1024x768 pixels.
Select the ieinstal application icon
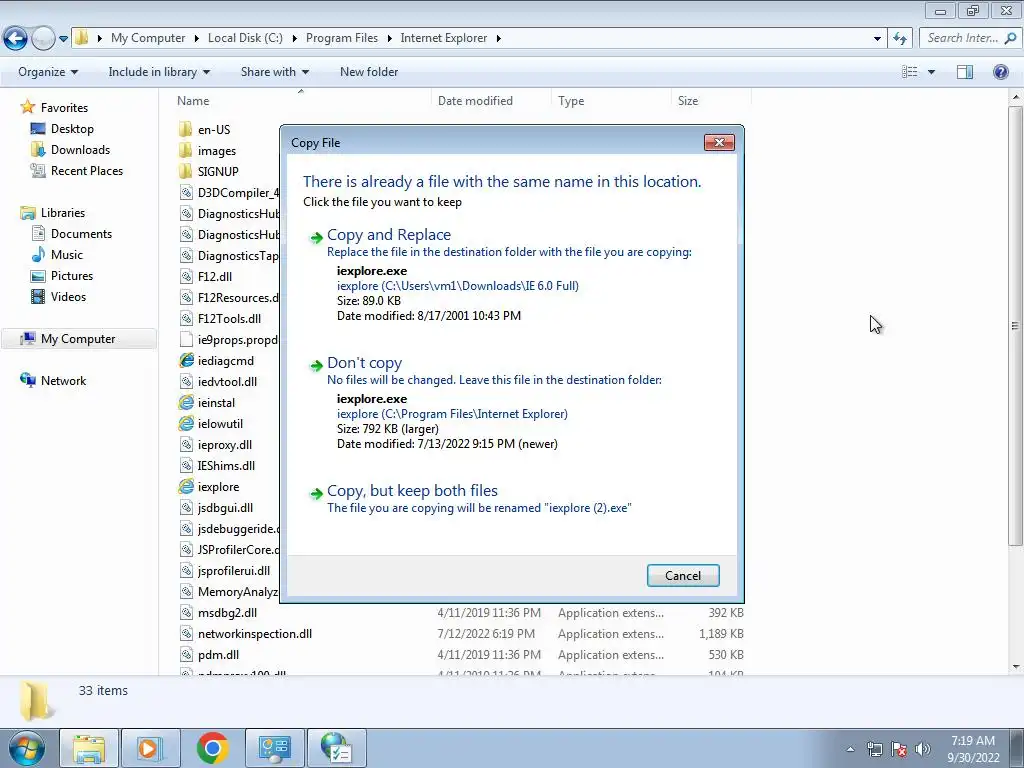pyautogui.click(x=186, y=402)
